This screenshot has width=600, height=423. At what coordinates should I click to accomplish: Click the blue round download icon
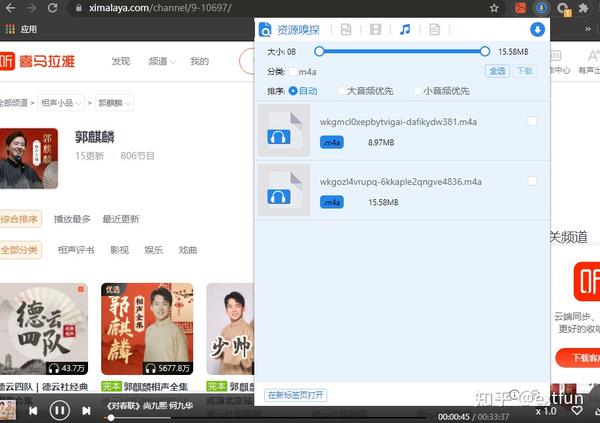[x=537, y=29]
